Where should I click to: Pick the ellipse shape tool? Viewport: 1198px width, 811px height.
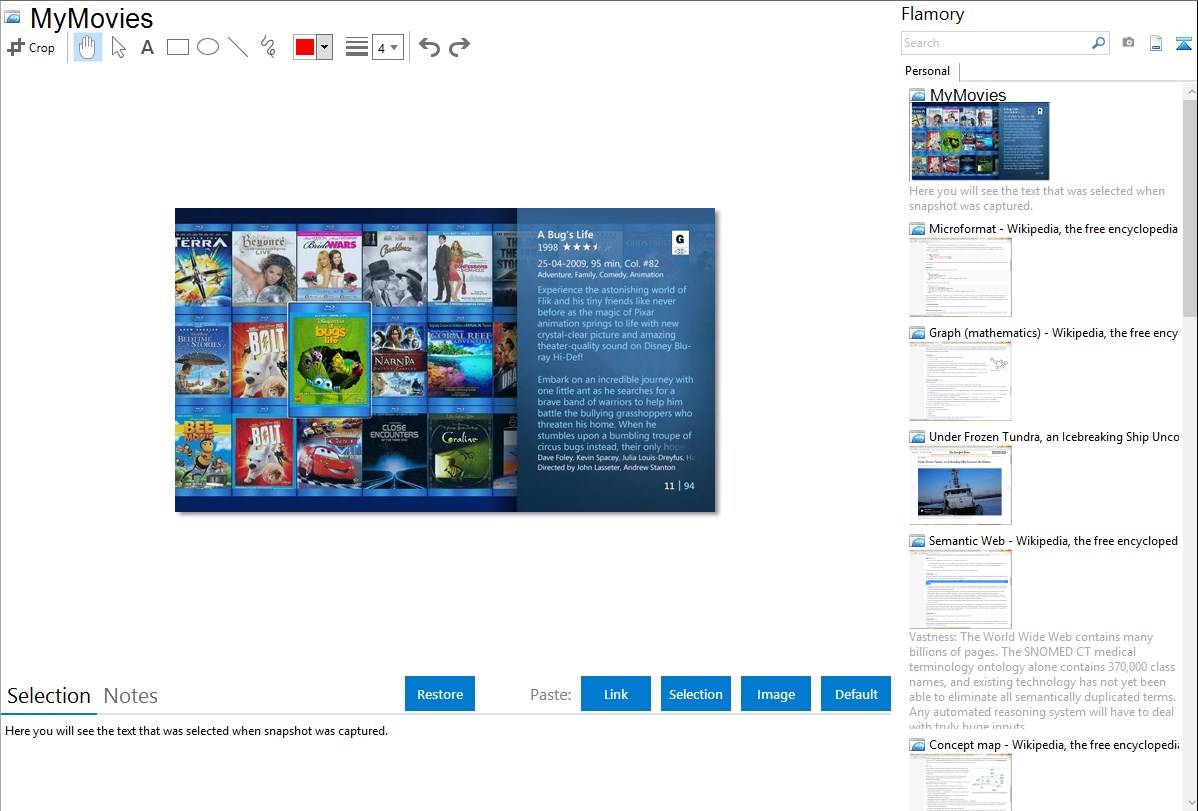click(x=208, y=47)
